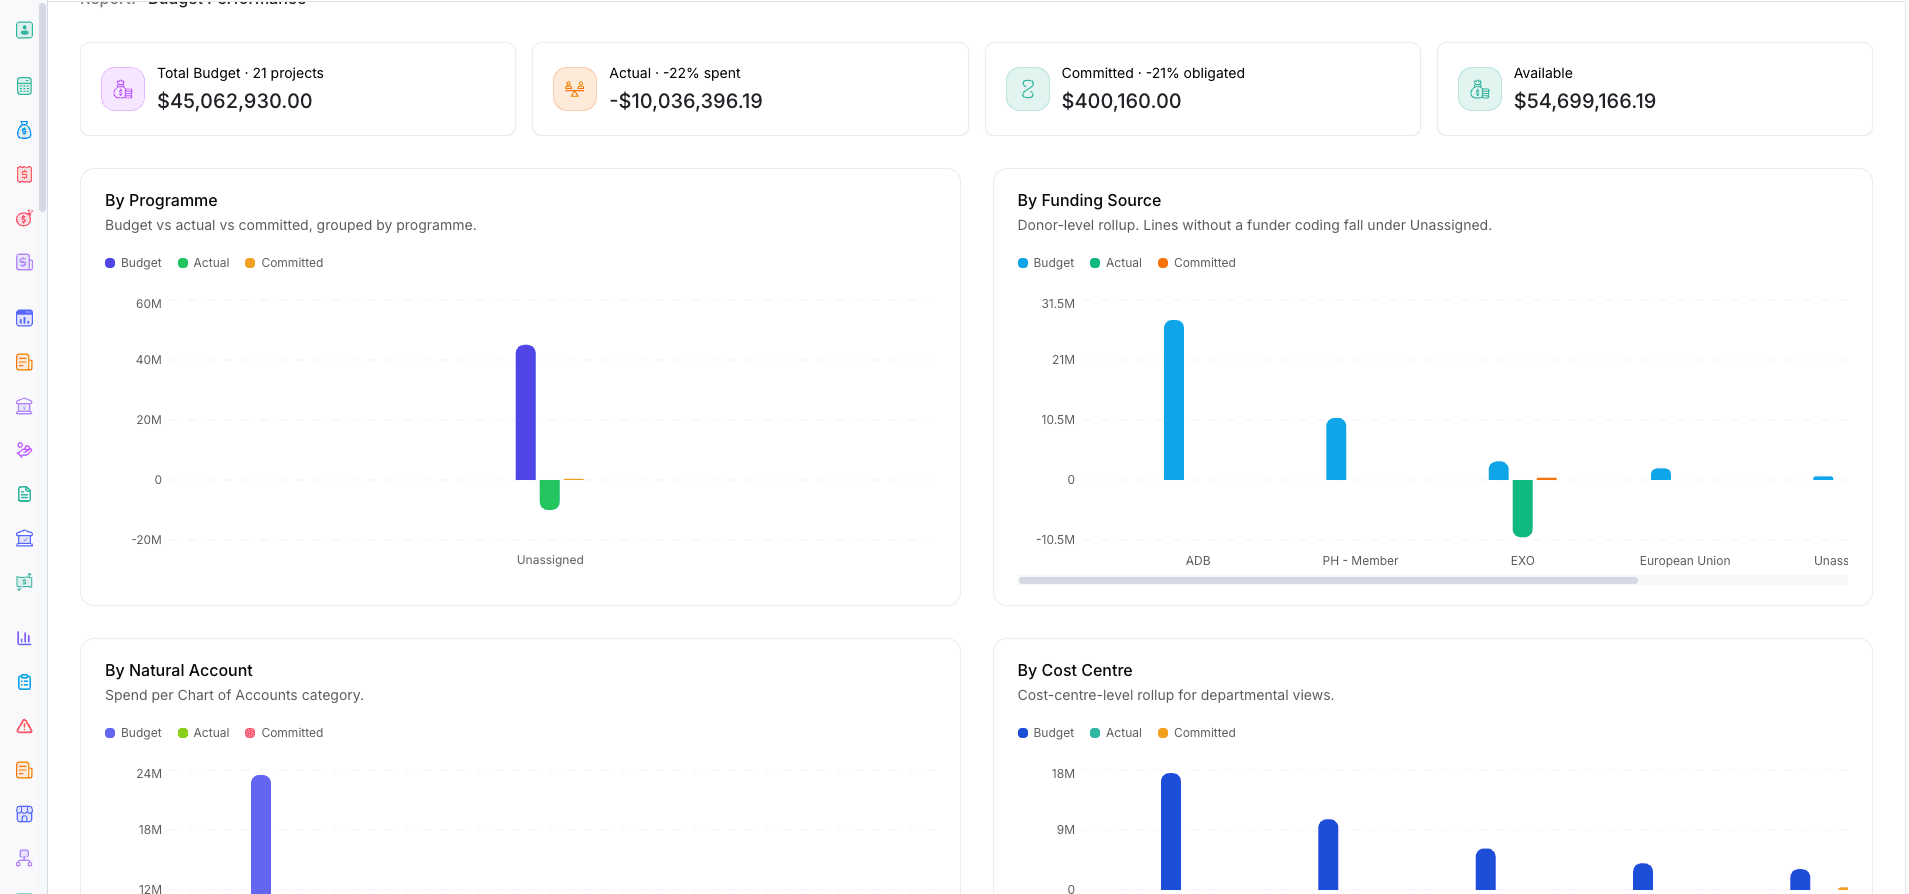Click the Committed card hourglass icon

click(1027, 89)
